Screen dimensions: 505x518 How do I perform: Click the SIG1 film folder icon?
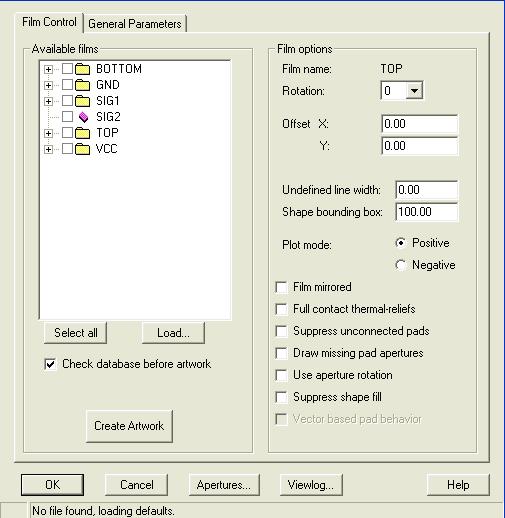[x=82, y=101]
